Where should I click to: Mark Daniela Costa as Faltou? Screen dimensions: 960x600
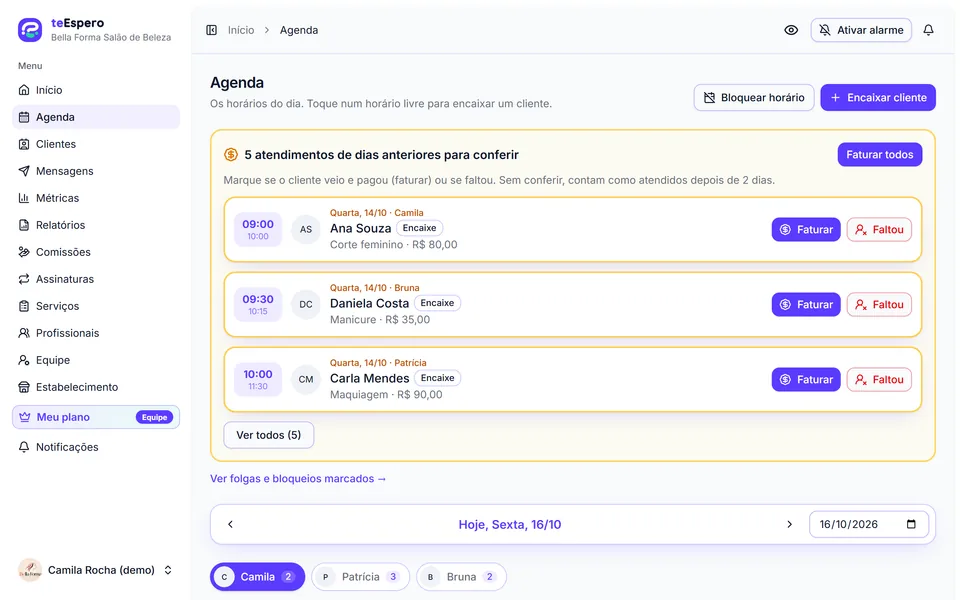click(x=879, y=304)
